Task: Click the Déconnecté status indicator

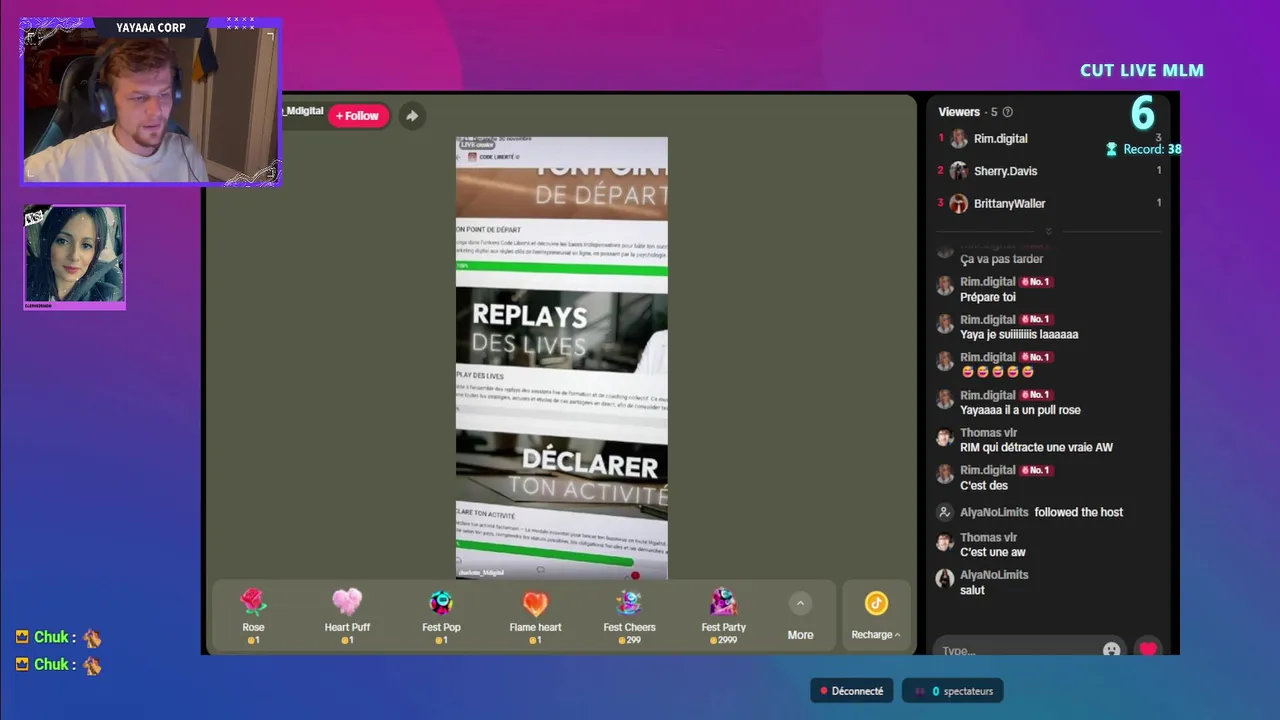Action: 852,691
